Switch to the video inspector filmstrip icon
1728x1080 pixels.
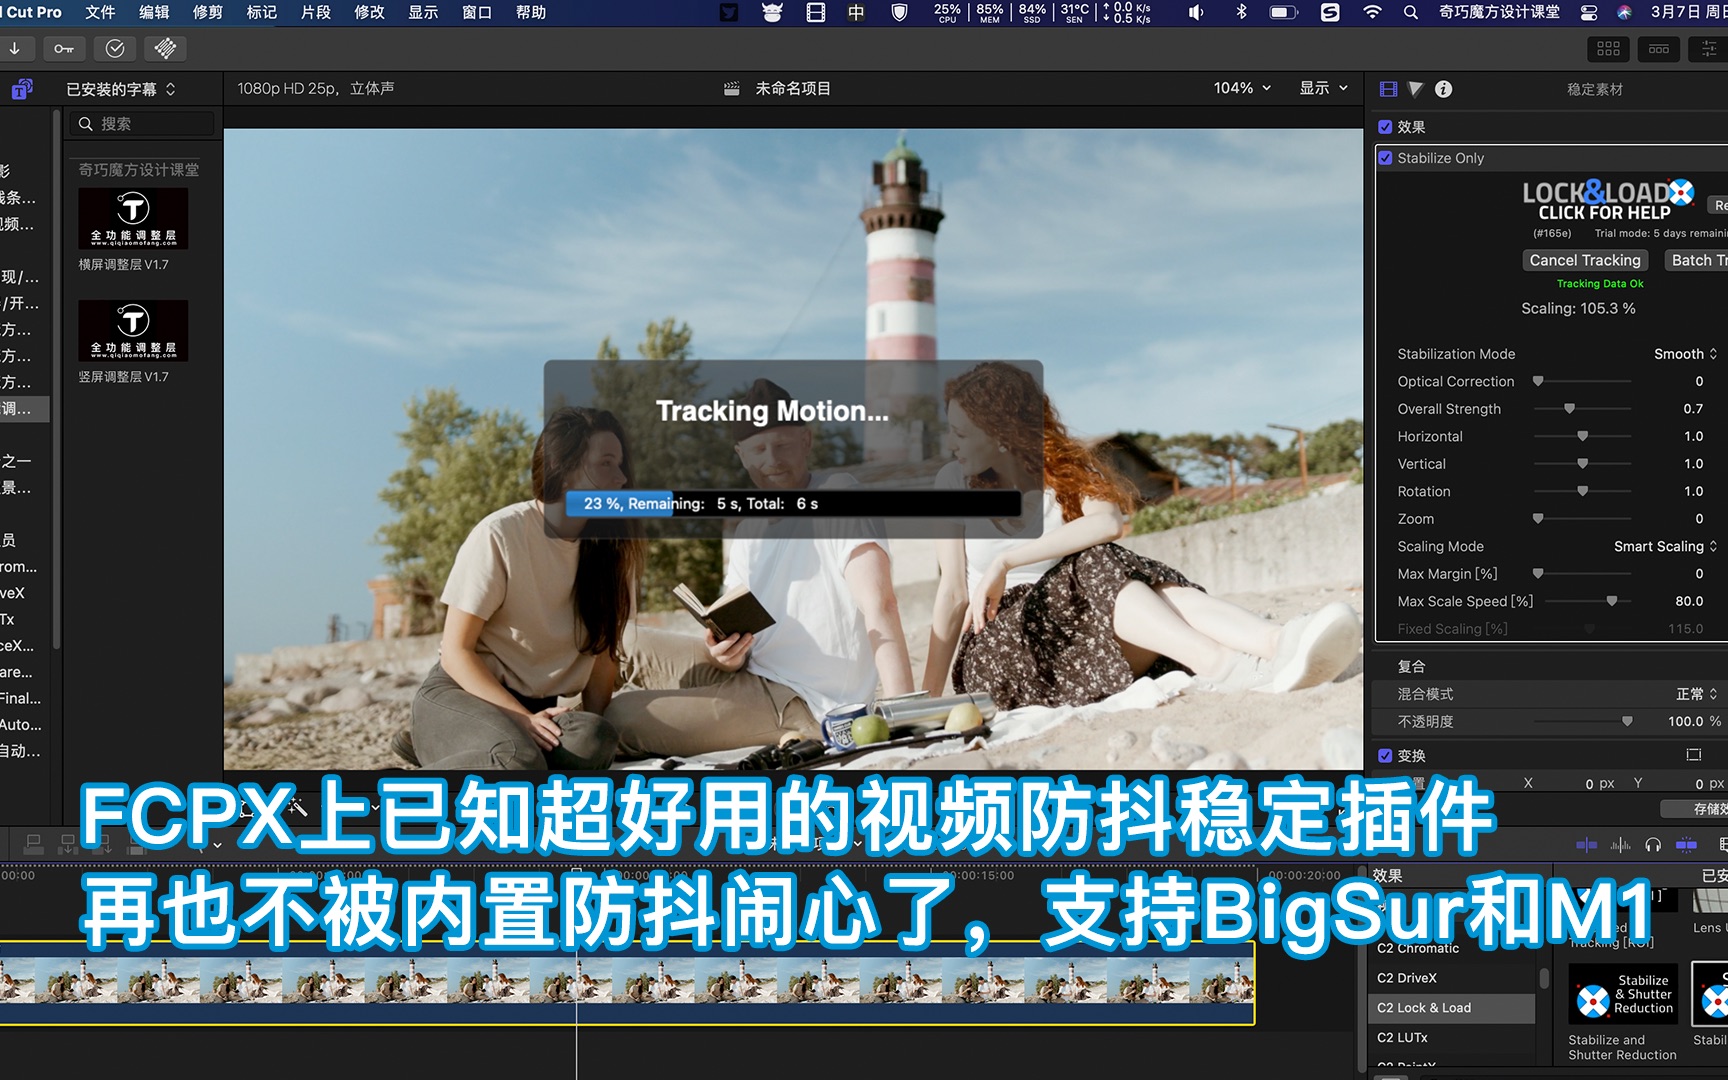1388,89
